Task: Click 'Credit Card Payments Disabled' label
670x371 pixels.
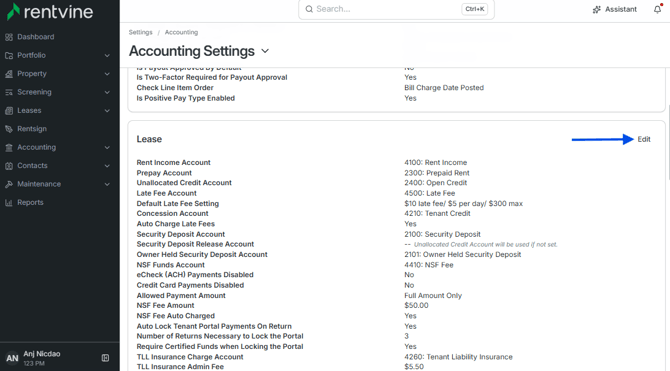Action: pyautogui.click(x=190, y=286)
